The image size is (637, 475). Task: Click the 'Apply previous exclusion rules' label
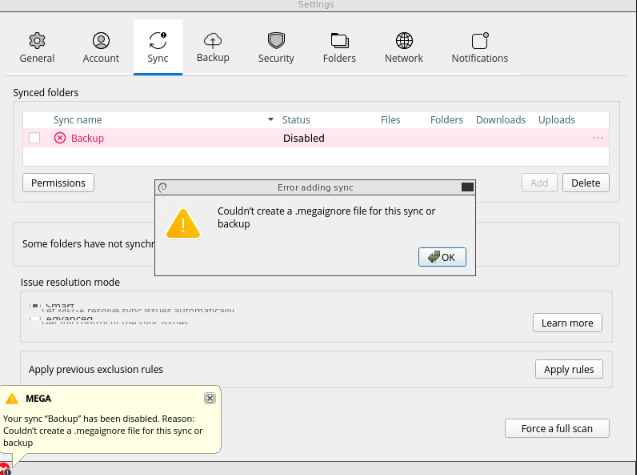click(96, 369)
